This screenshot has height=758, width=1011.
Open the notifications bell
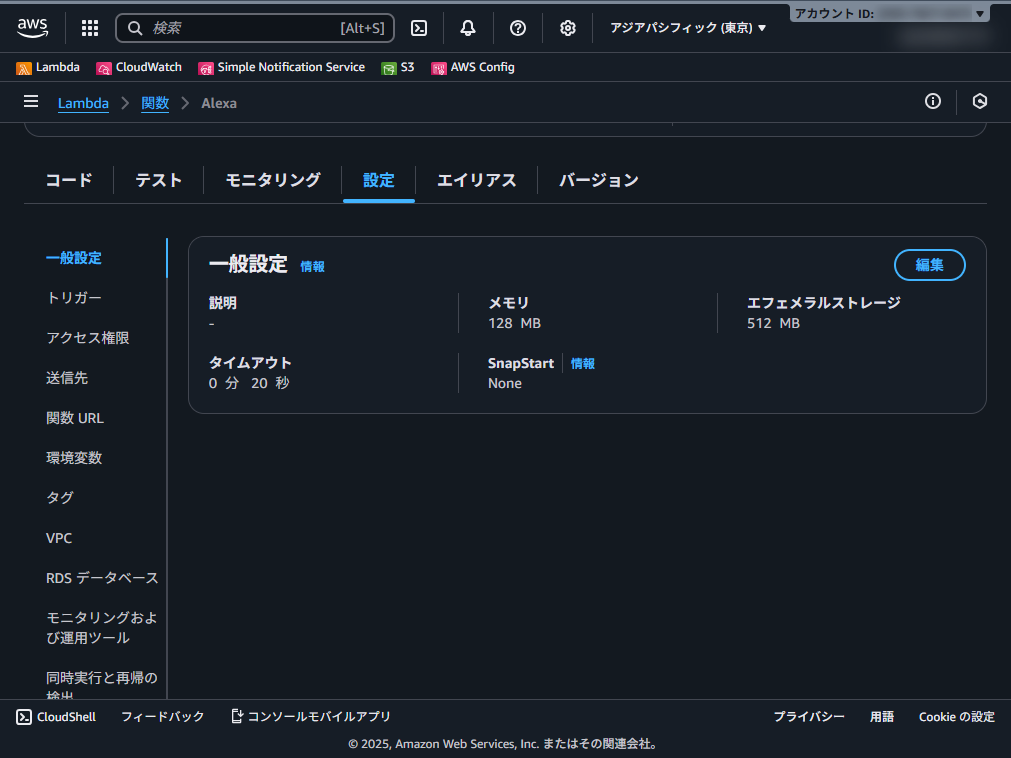tap(467, 28)
